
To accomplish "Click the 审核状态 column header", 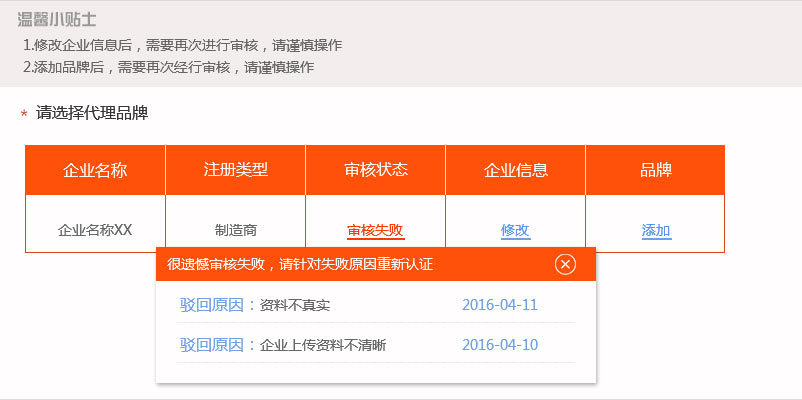I will coord(375,170).
